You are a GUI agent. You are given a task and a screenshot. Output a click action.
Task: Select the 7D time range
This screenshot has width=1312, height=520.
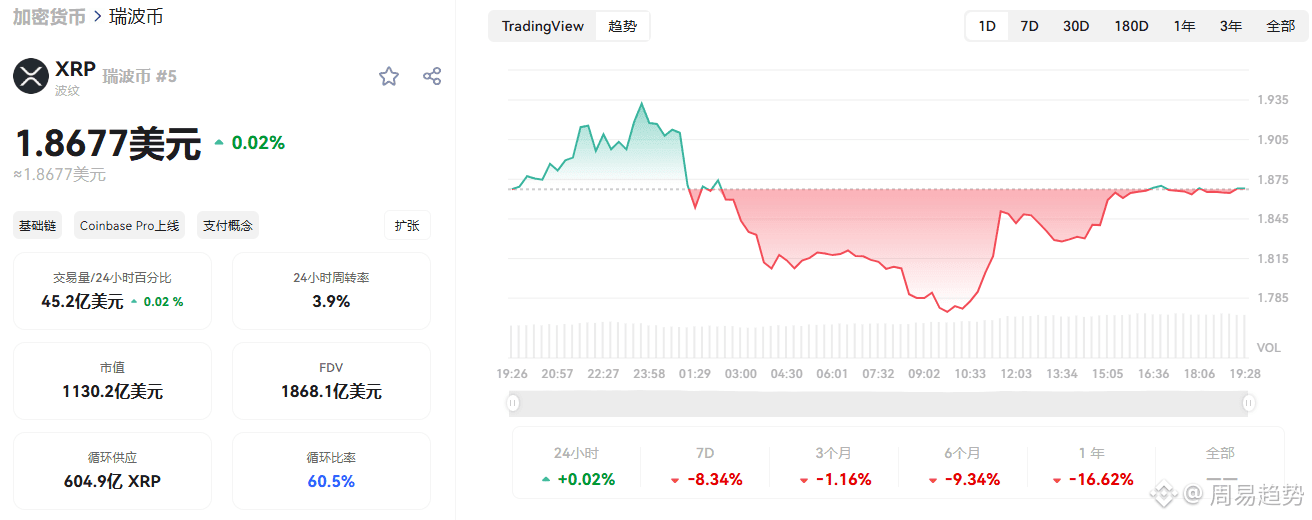(x=1029, y=26)
